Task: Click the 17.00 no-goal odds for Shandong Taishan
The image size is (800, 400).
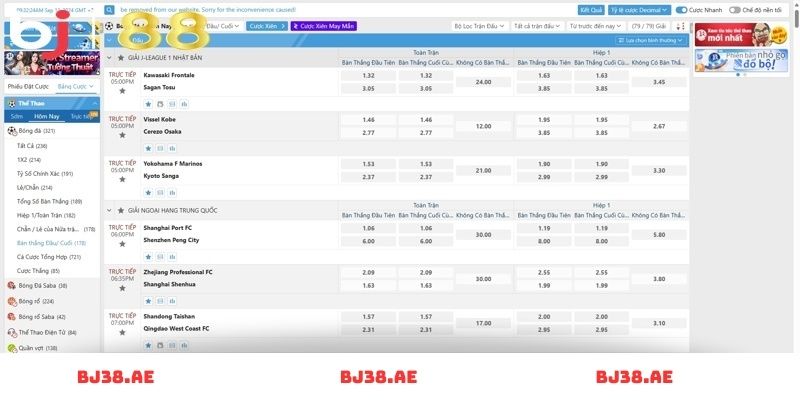Action: pos(483,323)
